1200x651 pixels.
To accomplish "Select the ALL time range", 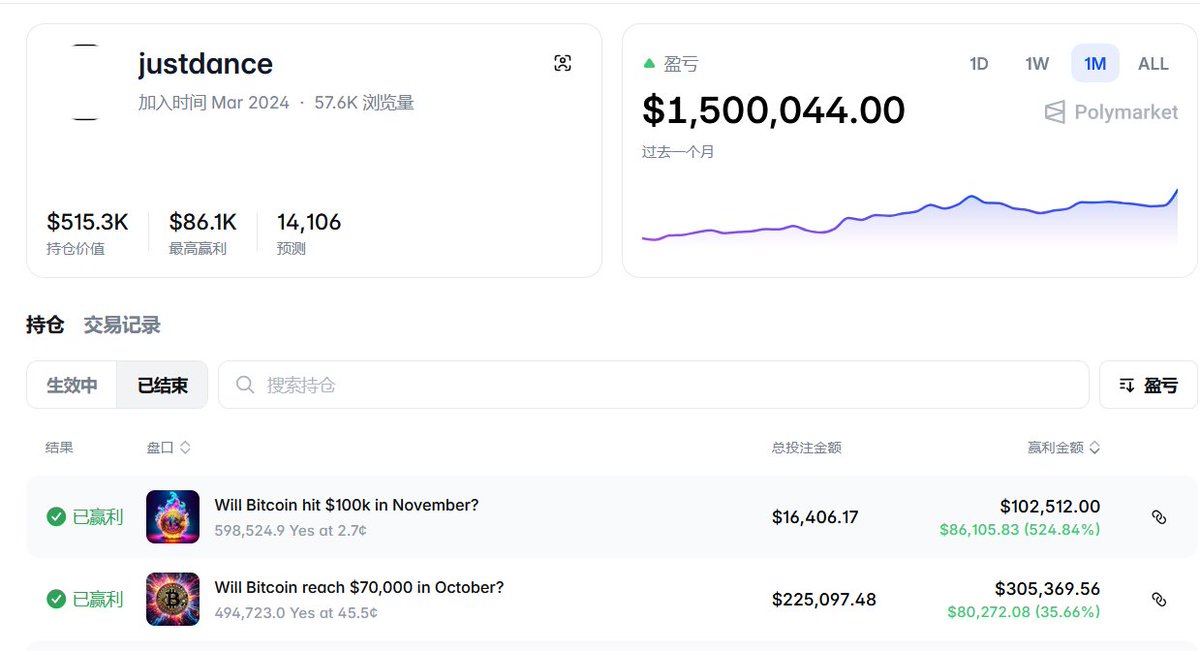I will (1153, 64).
